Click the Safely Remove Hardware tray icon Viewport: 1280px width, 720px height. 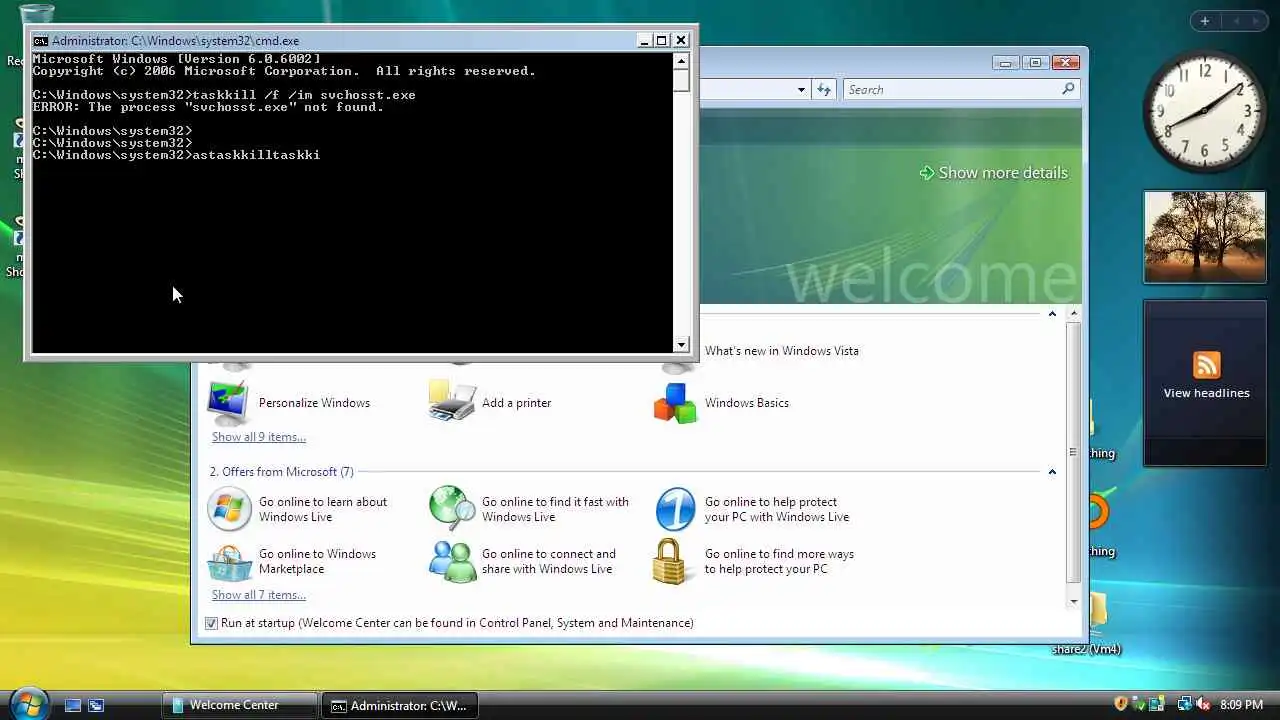[x=1138, y=705]
